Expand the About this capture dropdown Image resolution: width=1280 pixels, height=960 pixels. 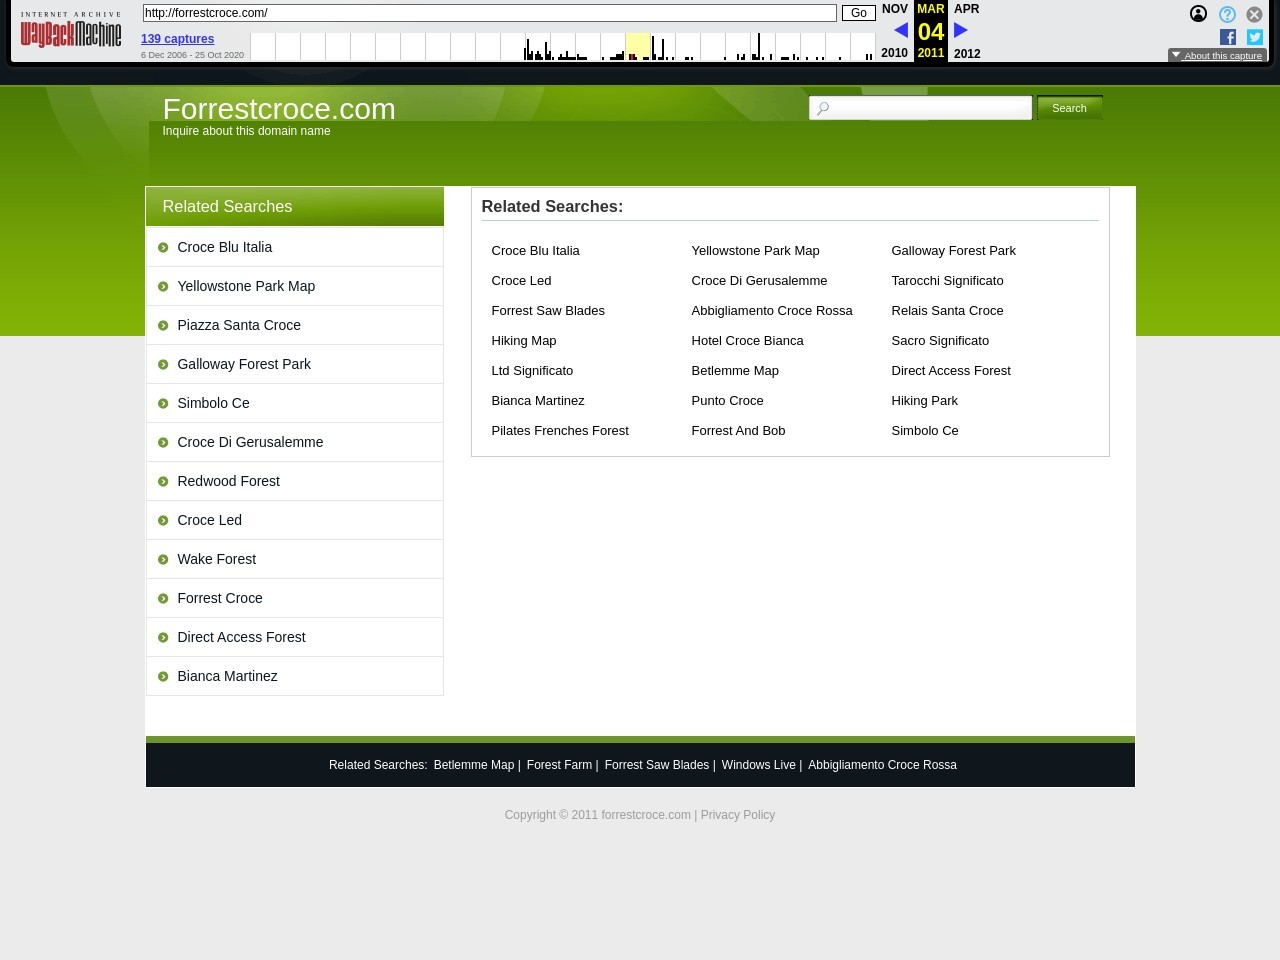click(1217, 56)
